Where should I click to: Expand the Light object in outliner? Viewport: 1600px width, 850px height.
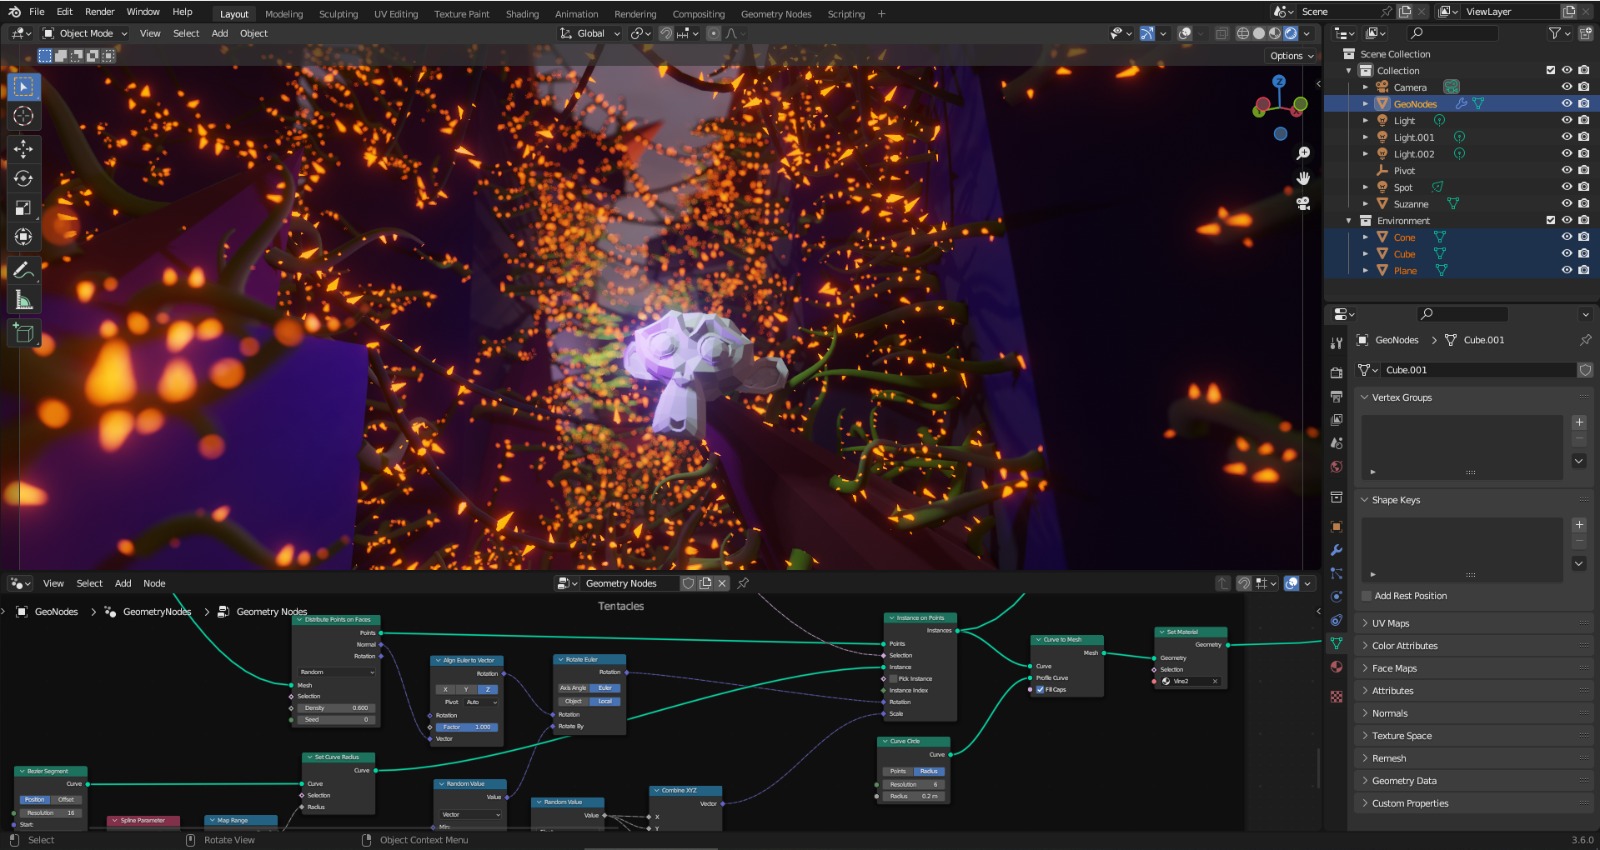tap(1365, 121)
